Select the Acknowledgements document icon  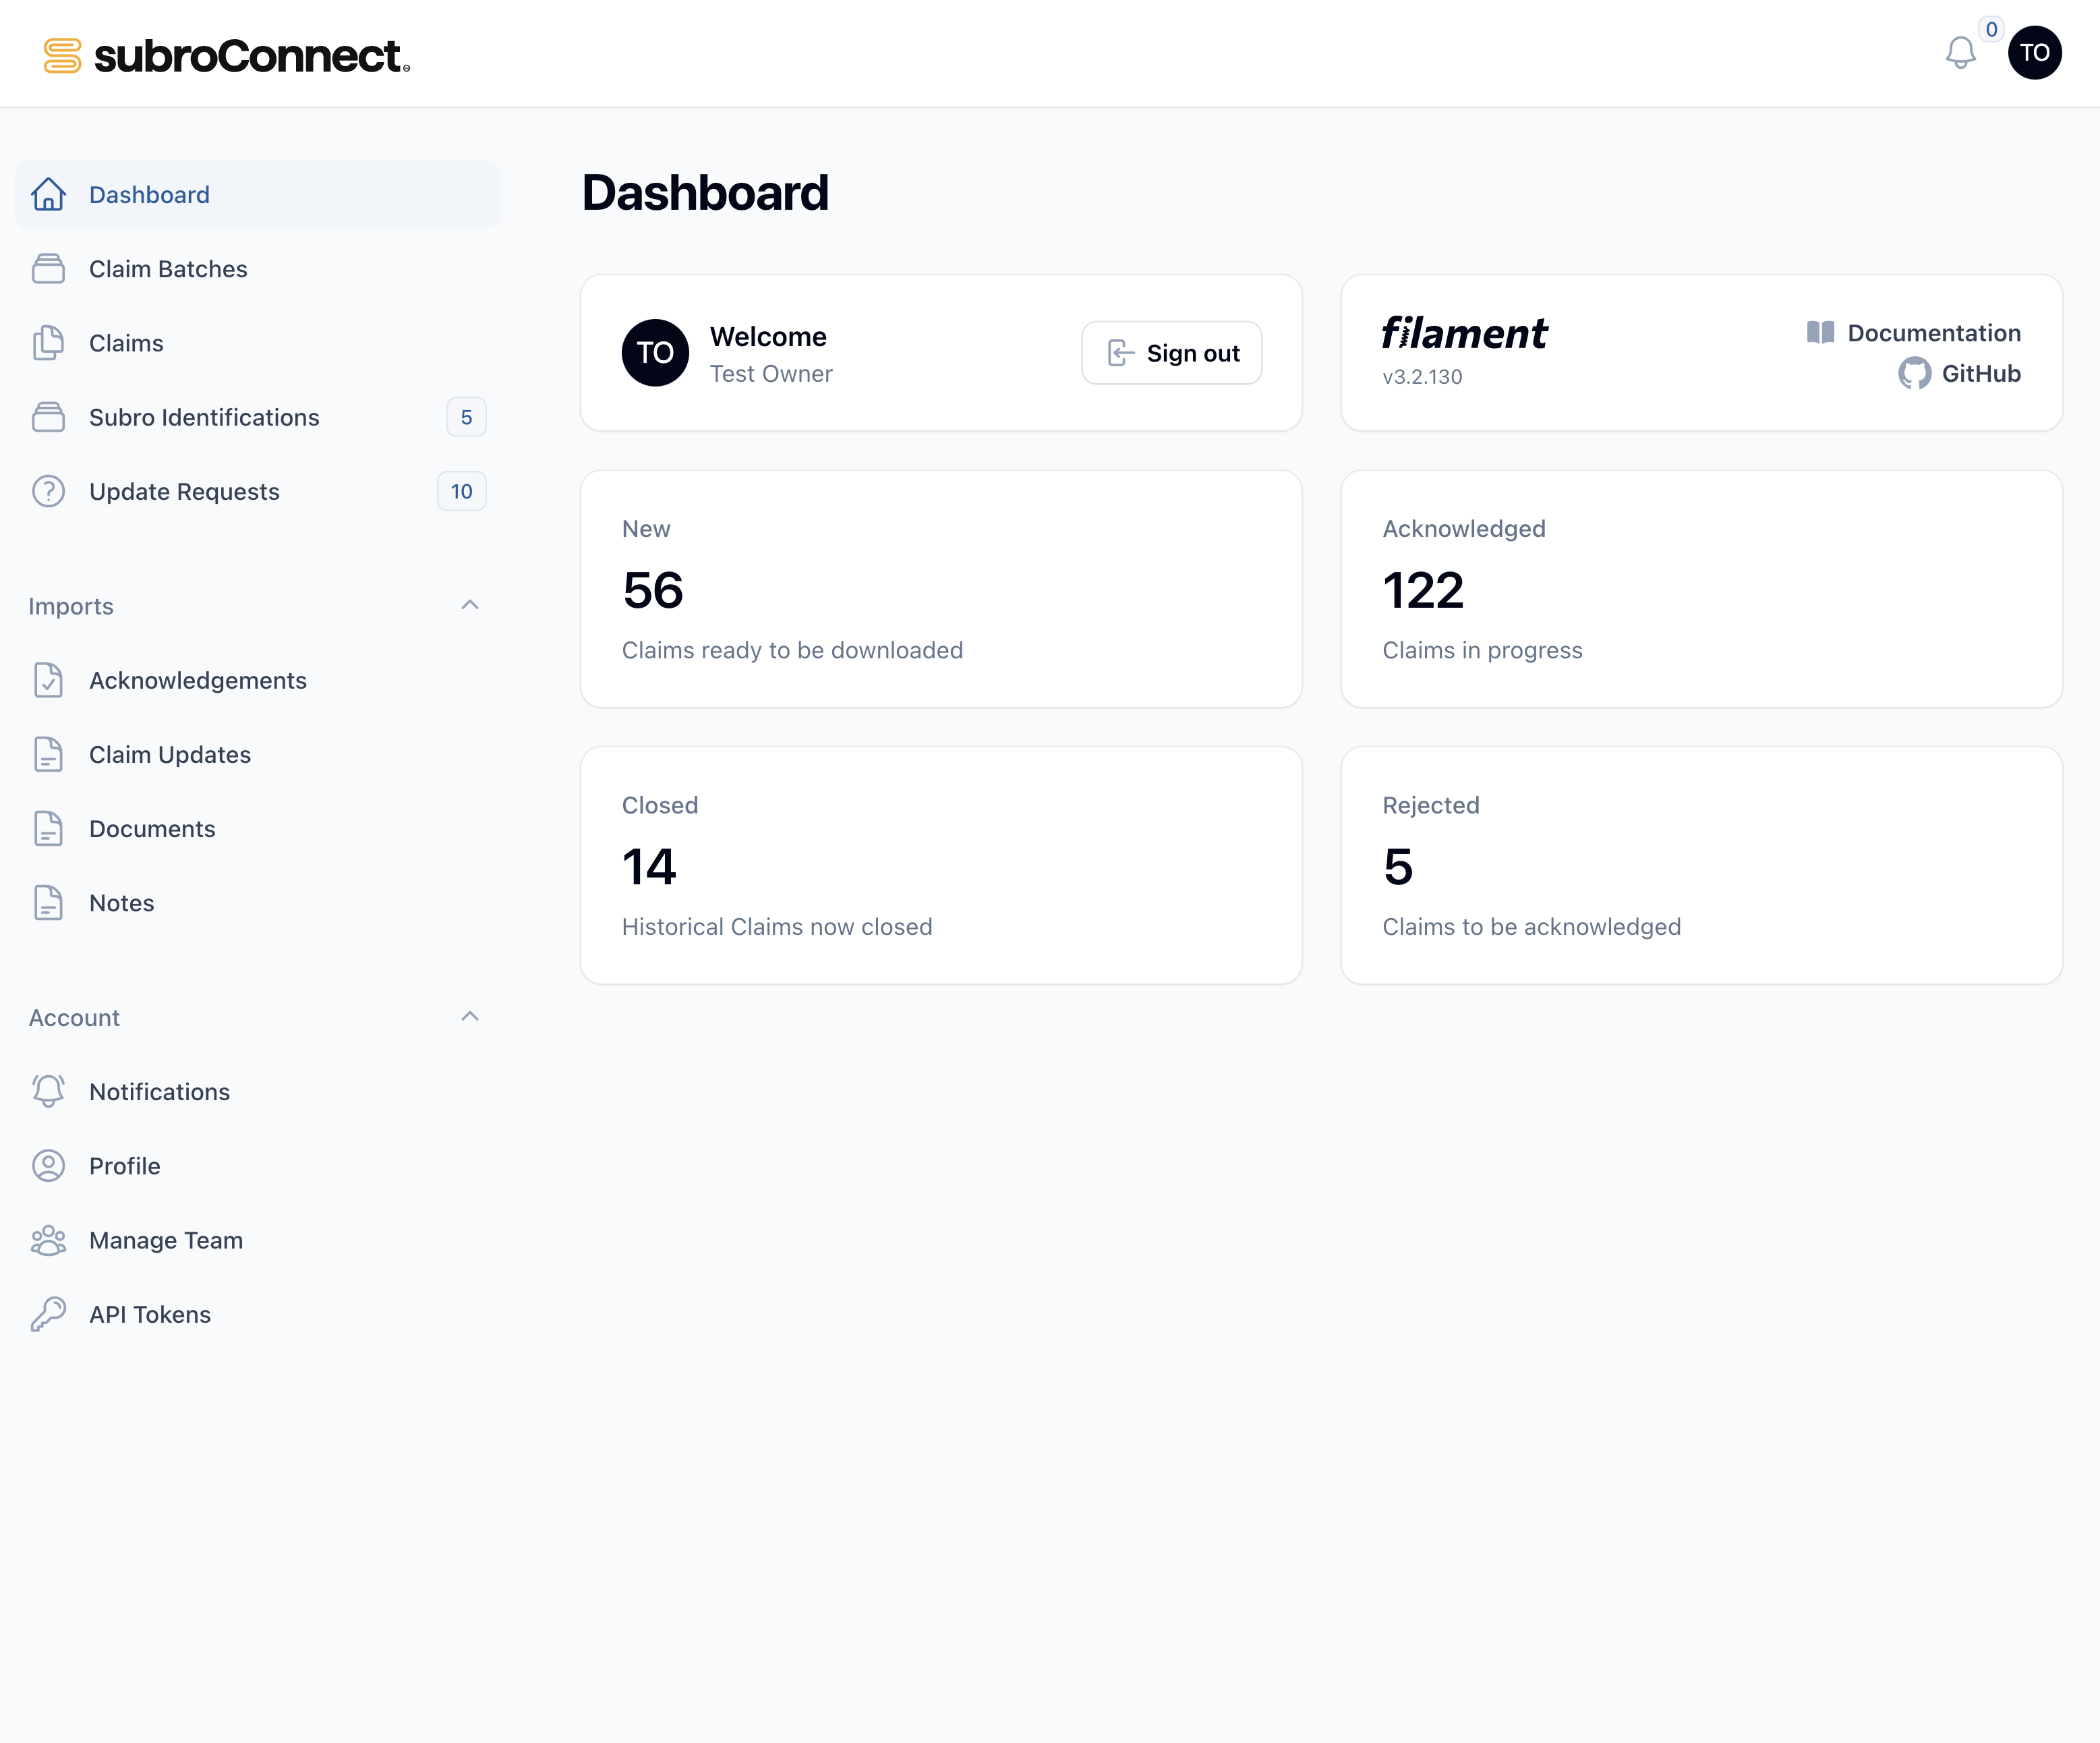tap(49, 680)
